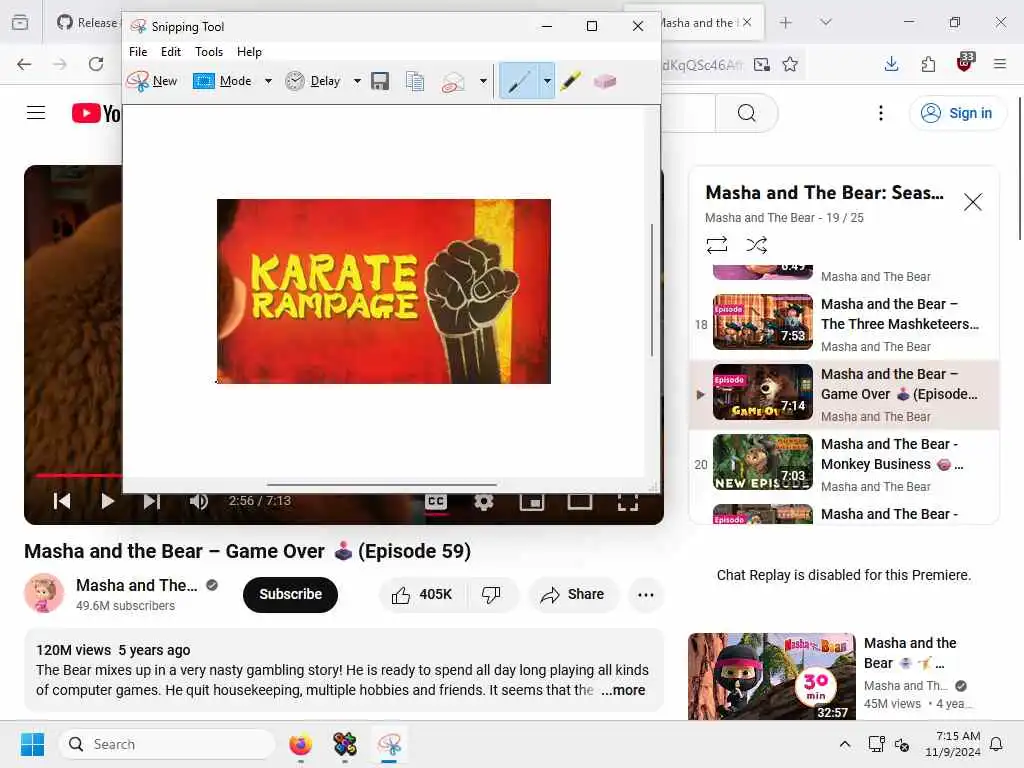Bookmark this page with star icon
The width and height of the screenshot is (1024, 768).
coord(790,64)
